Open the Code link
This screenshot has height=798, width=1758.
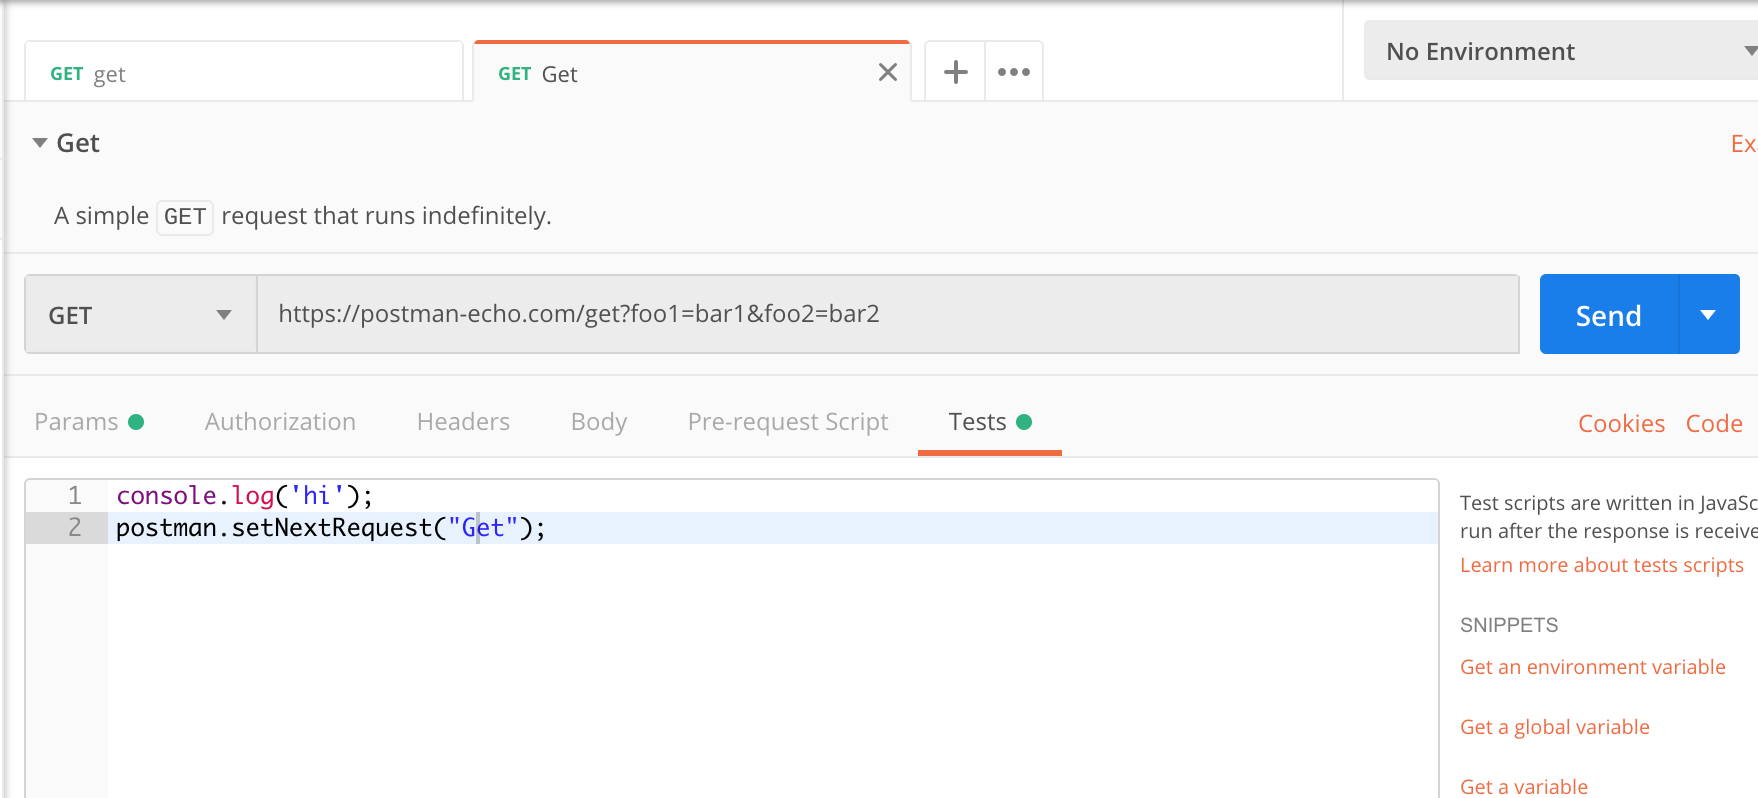(1714, 424)
